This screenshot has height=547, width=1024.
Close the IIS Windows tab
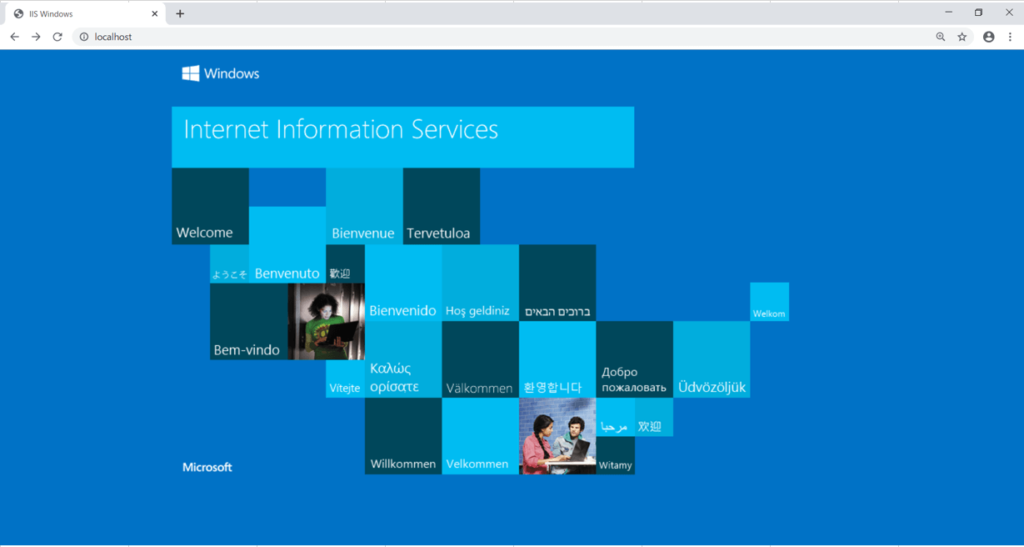[x=155, y=14]
